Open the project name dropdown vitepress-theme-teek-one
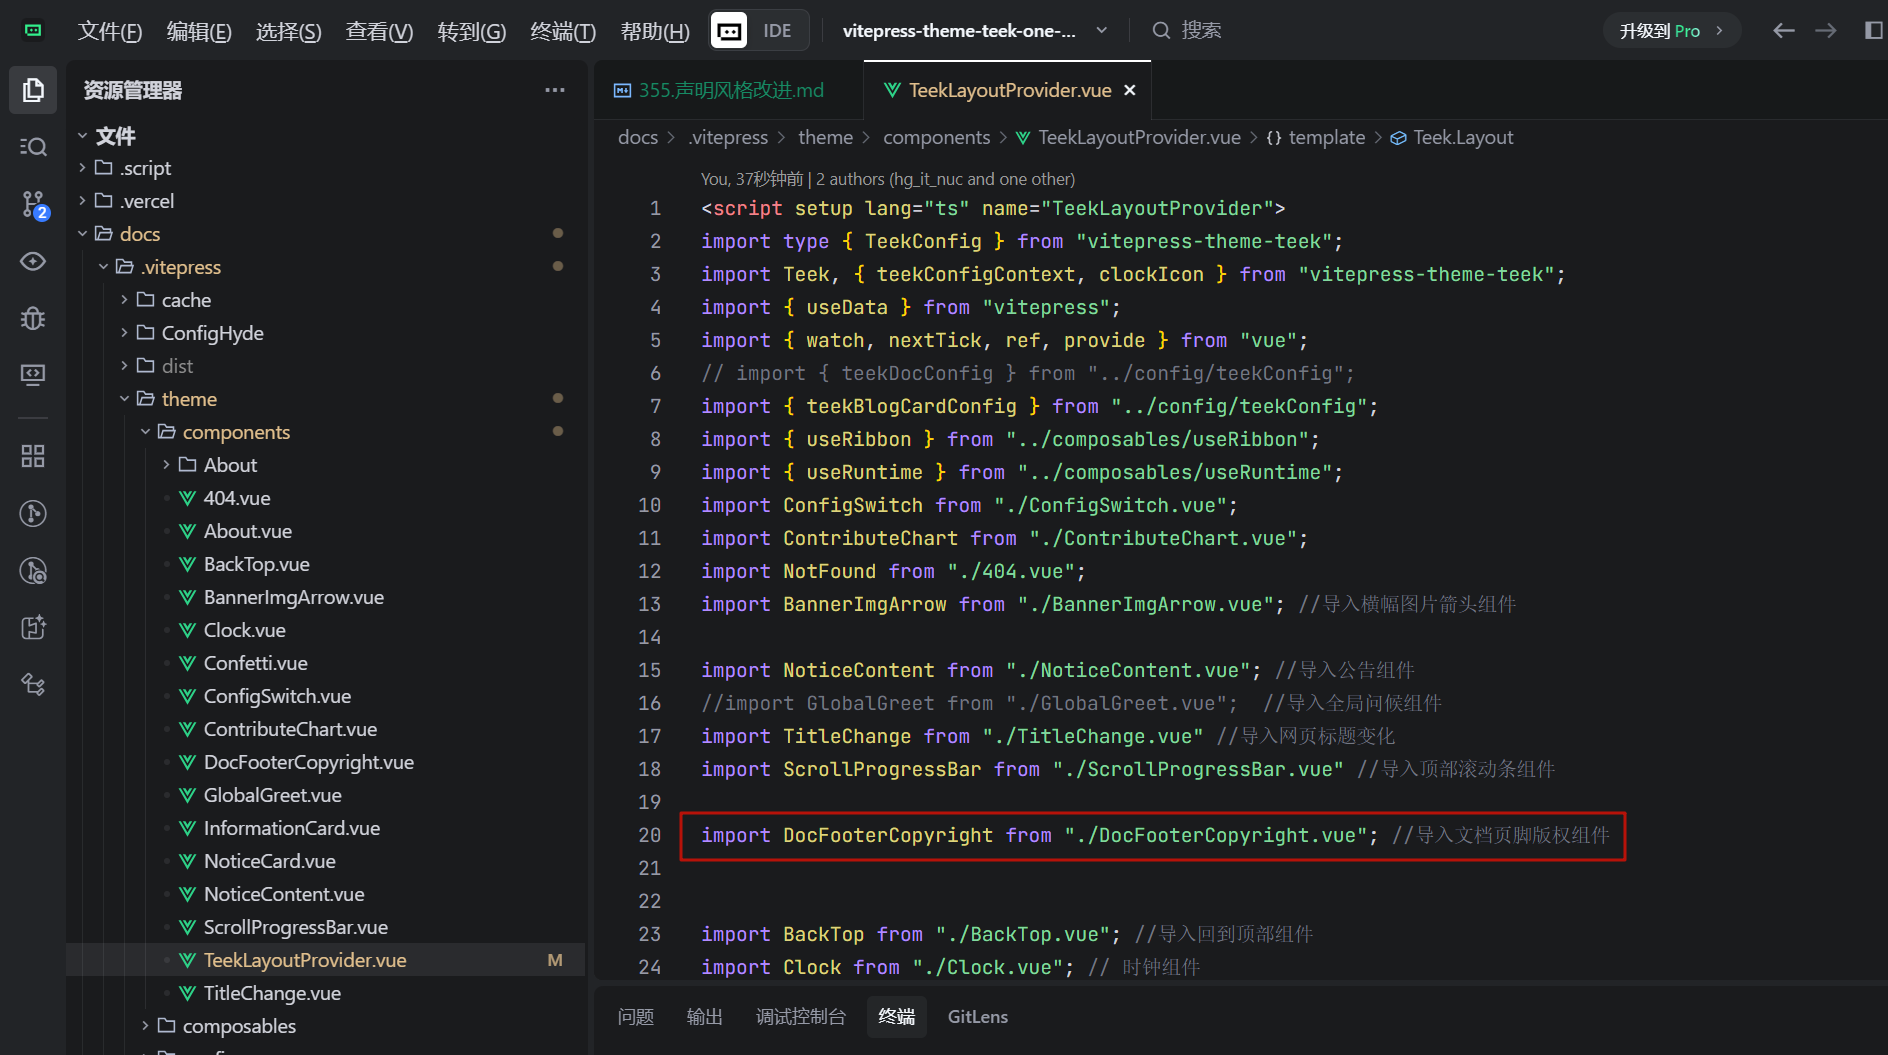1888x1055 pixels. point(974,31)
